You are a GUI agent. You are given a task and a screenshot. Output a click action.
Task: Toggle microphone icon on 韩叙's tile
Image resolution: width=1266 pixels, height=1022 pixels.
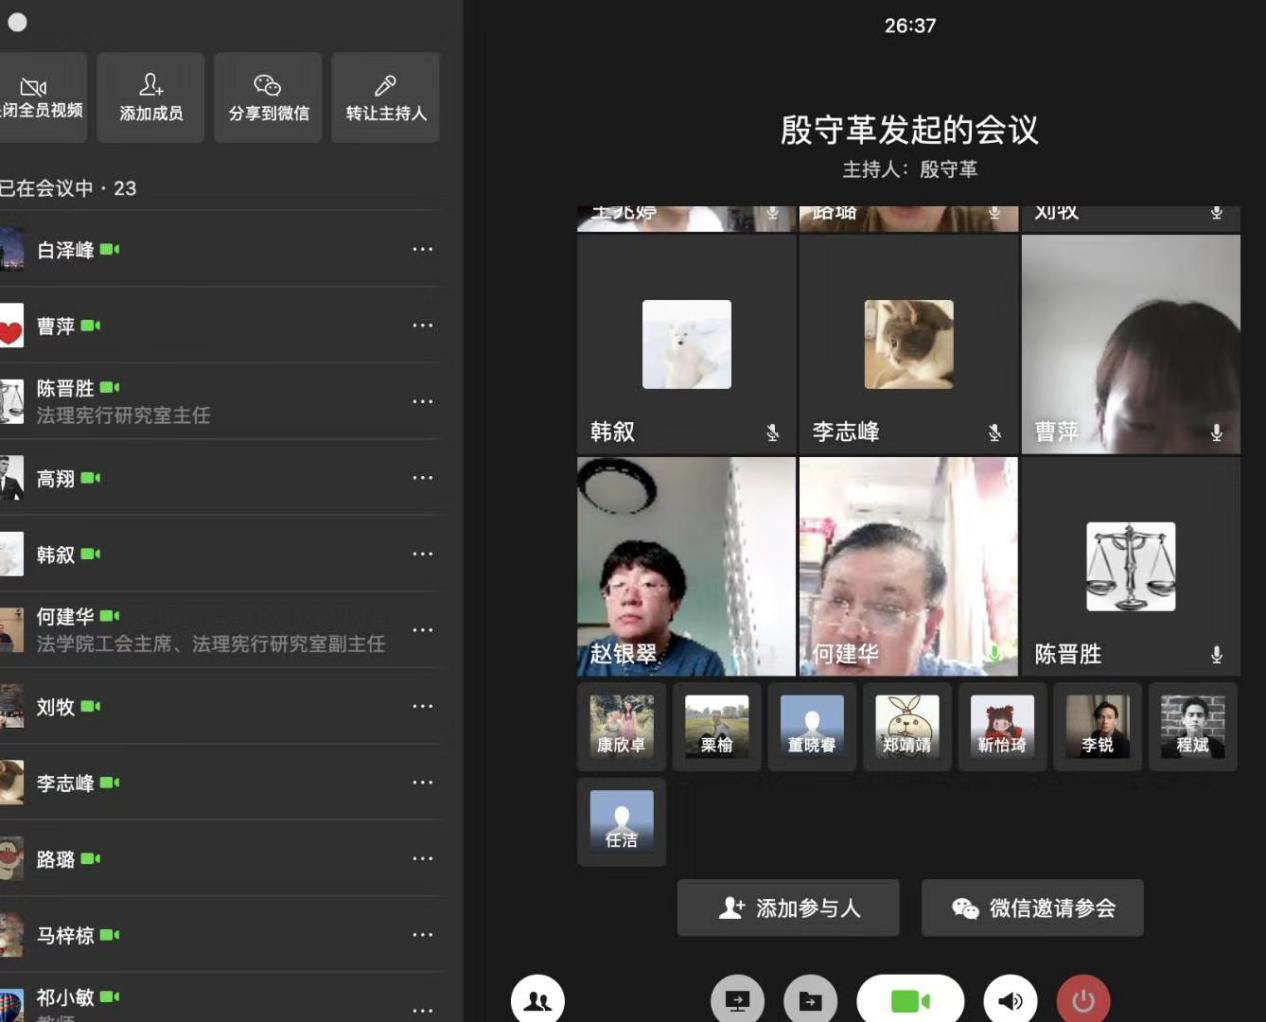[772, 432]
